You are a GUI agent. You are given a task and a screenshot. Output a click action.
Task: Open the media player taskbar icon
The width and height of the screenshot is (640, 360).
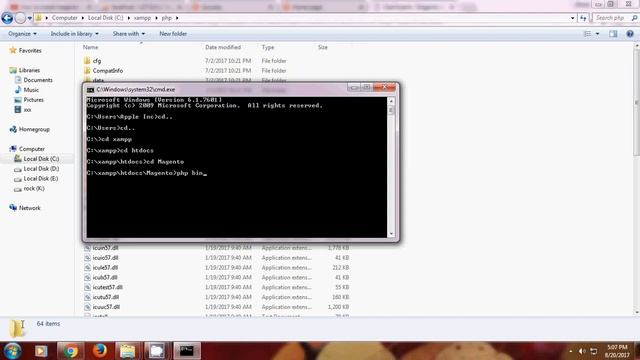tap(41, 351)
